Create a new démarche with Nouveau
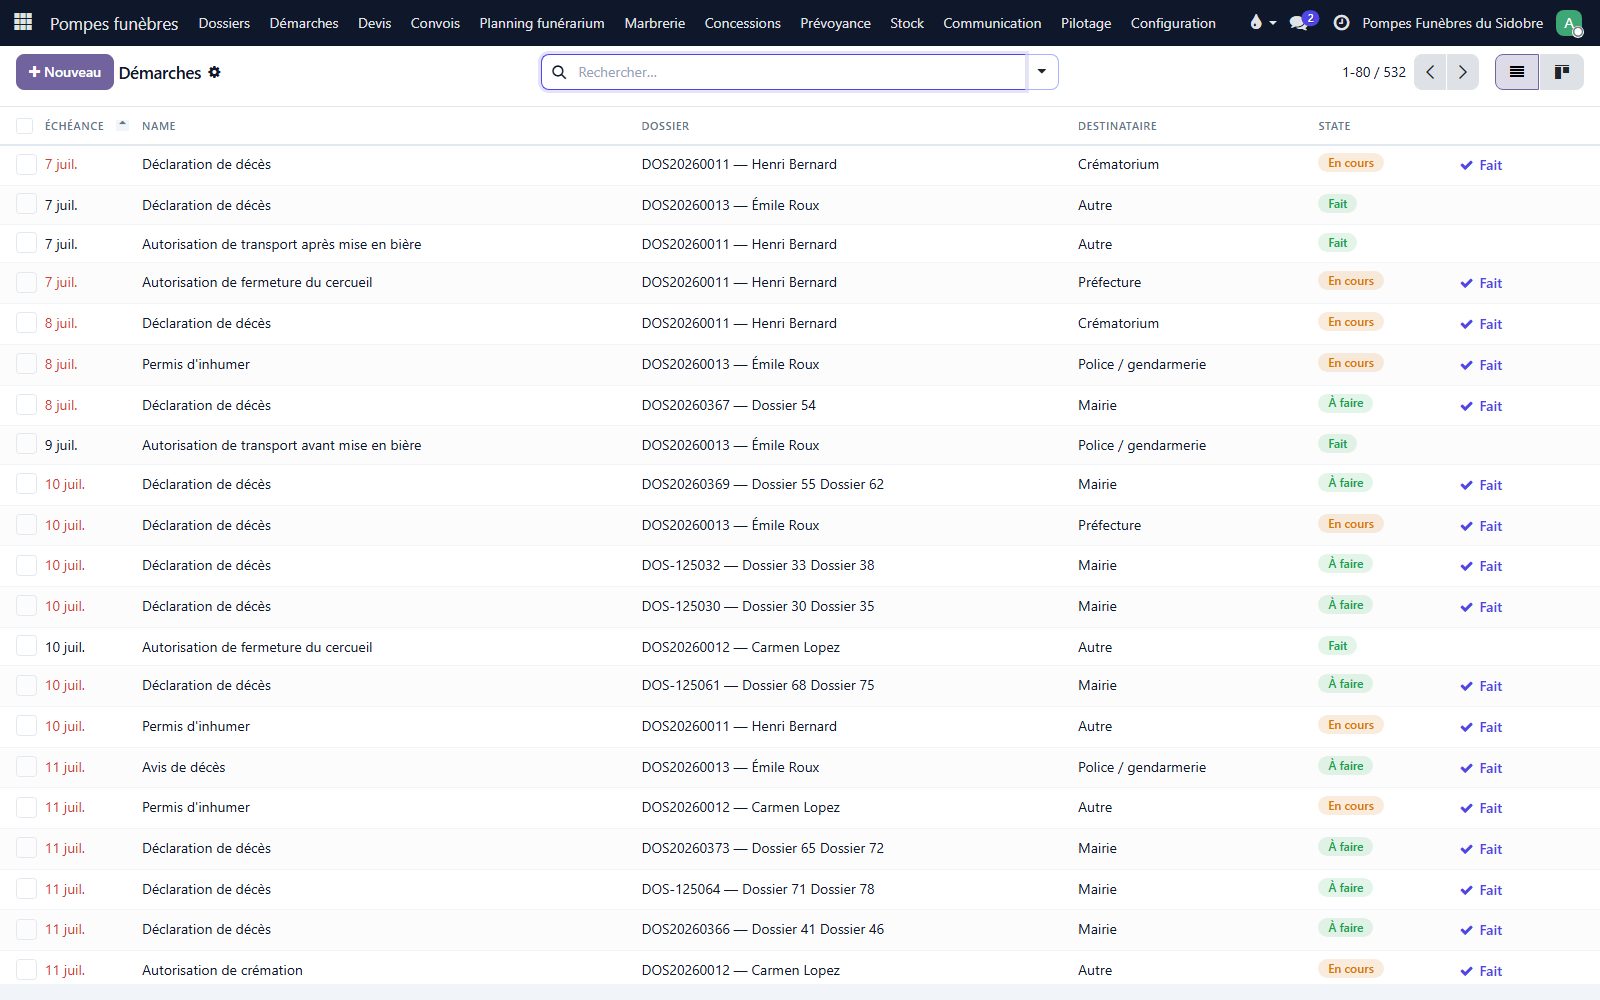Image resolution: width=1600 pixels, height=1000 pixels. pyautogui.click(x=65, y=72)
